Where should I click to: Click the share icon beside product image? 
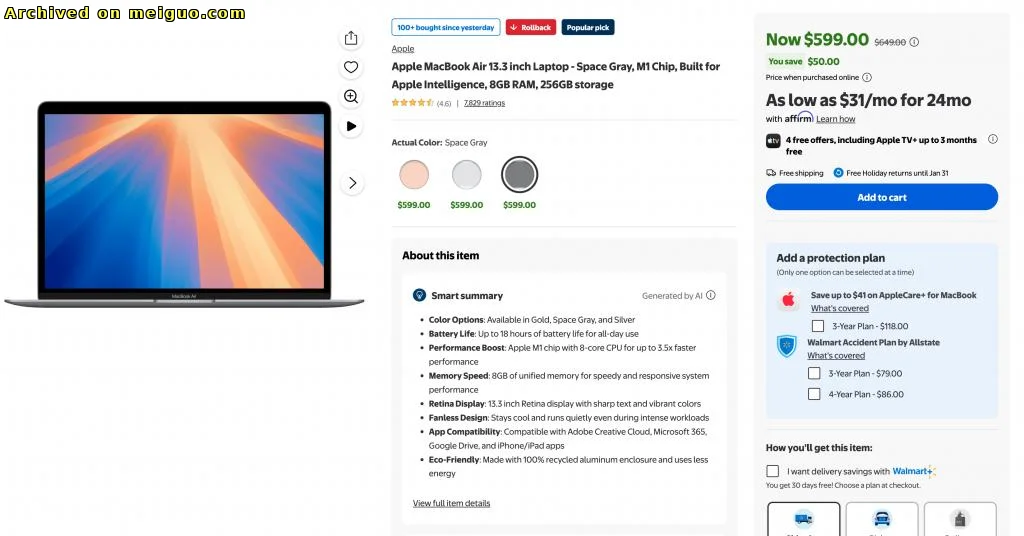[351, 38]
